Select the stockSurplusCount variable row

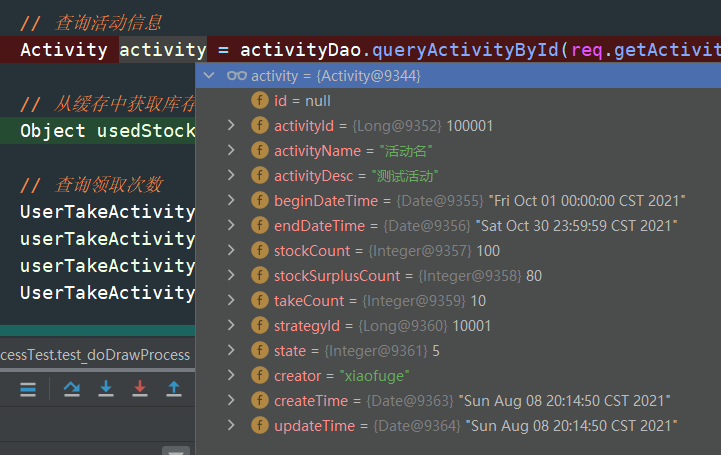(400, 275)
